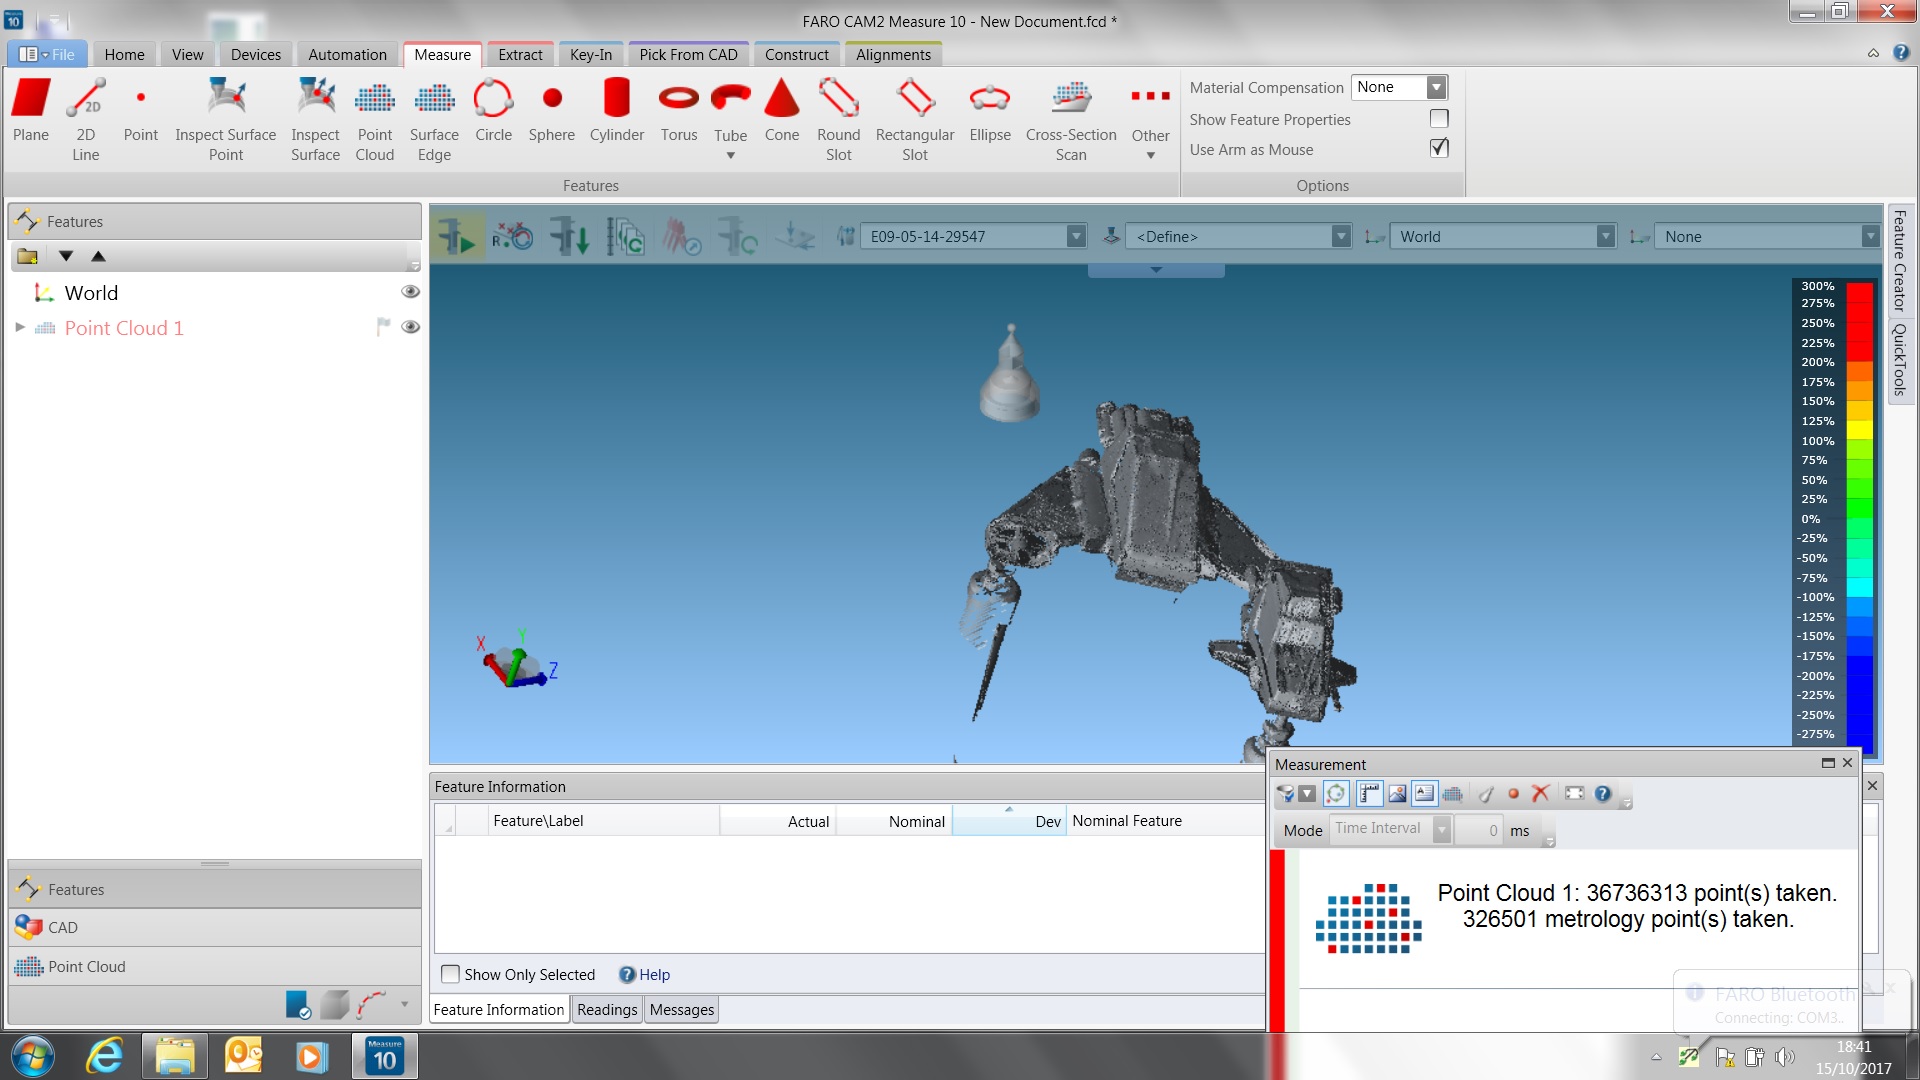
Task: Click the Feature Creator side tab
Action: pos(1900,261)
